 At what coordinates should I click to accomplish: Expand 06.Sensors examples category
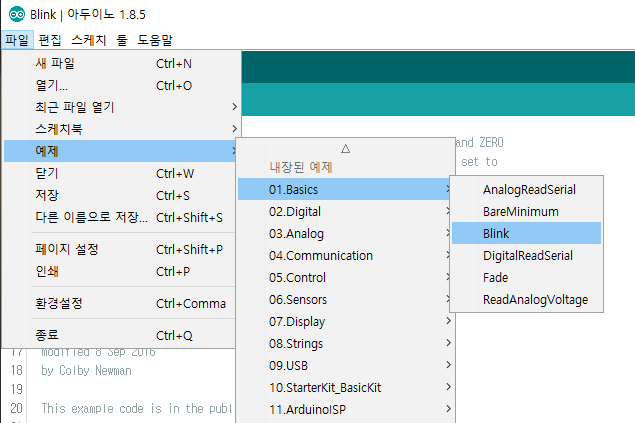[345, 300]
